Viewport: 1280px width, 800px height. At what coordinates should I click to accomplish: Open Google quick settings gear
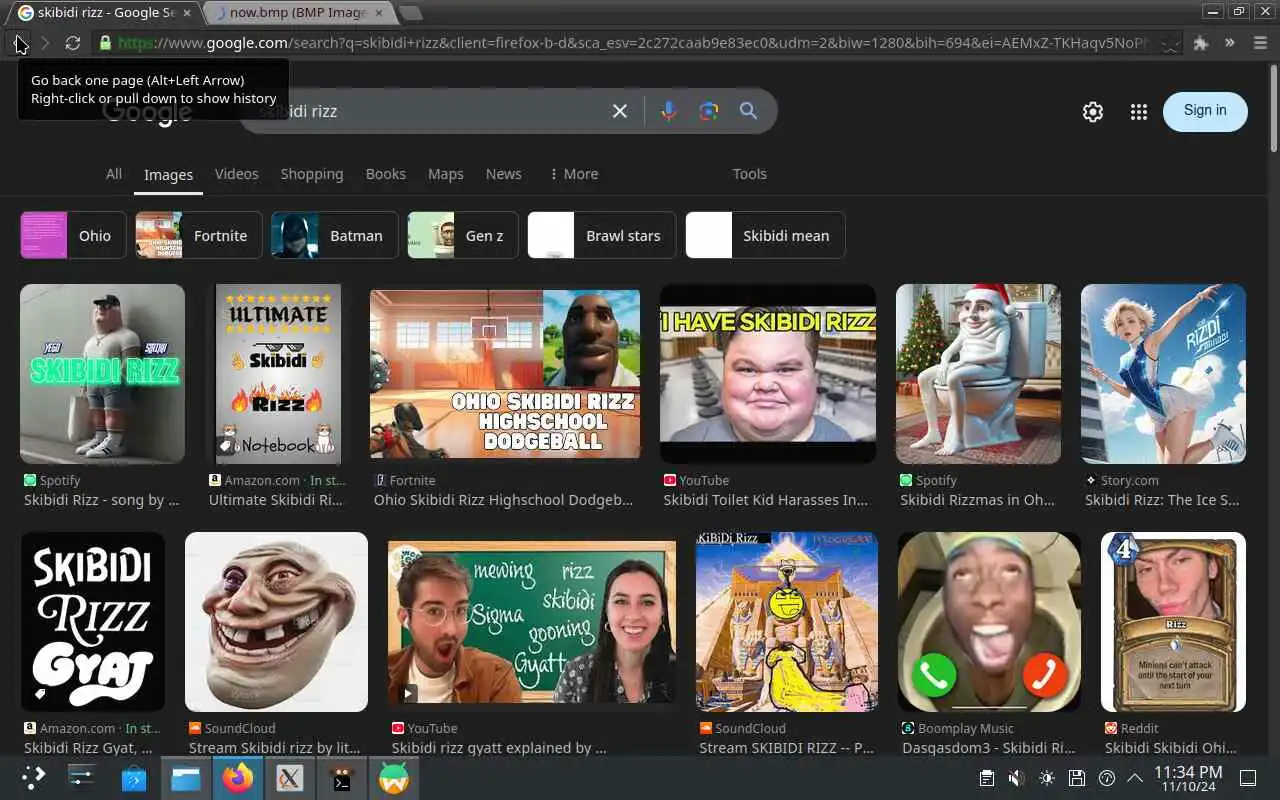click(x=1093, y=112)
